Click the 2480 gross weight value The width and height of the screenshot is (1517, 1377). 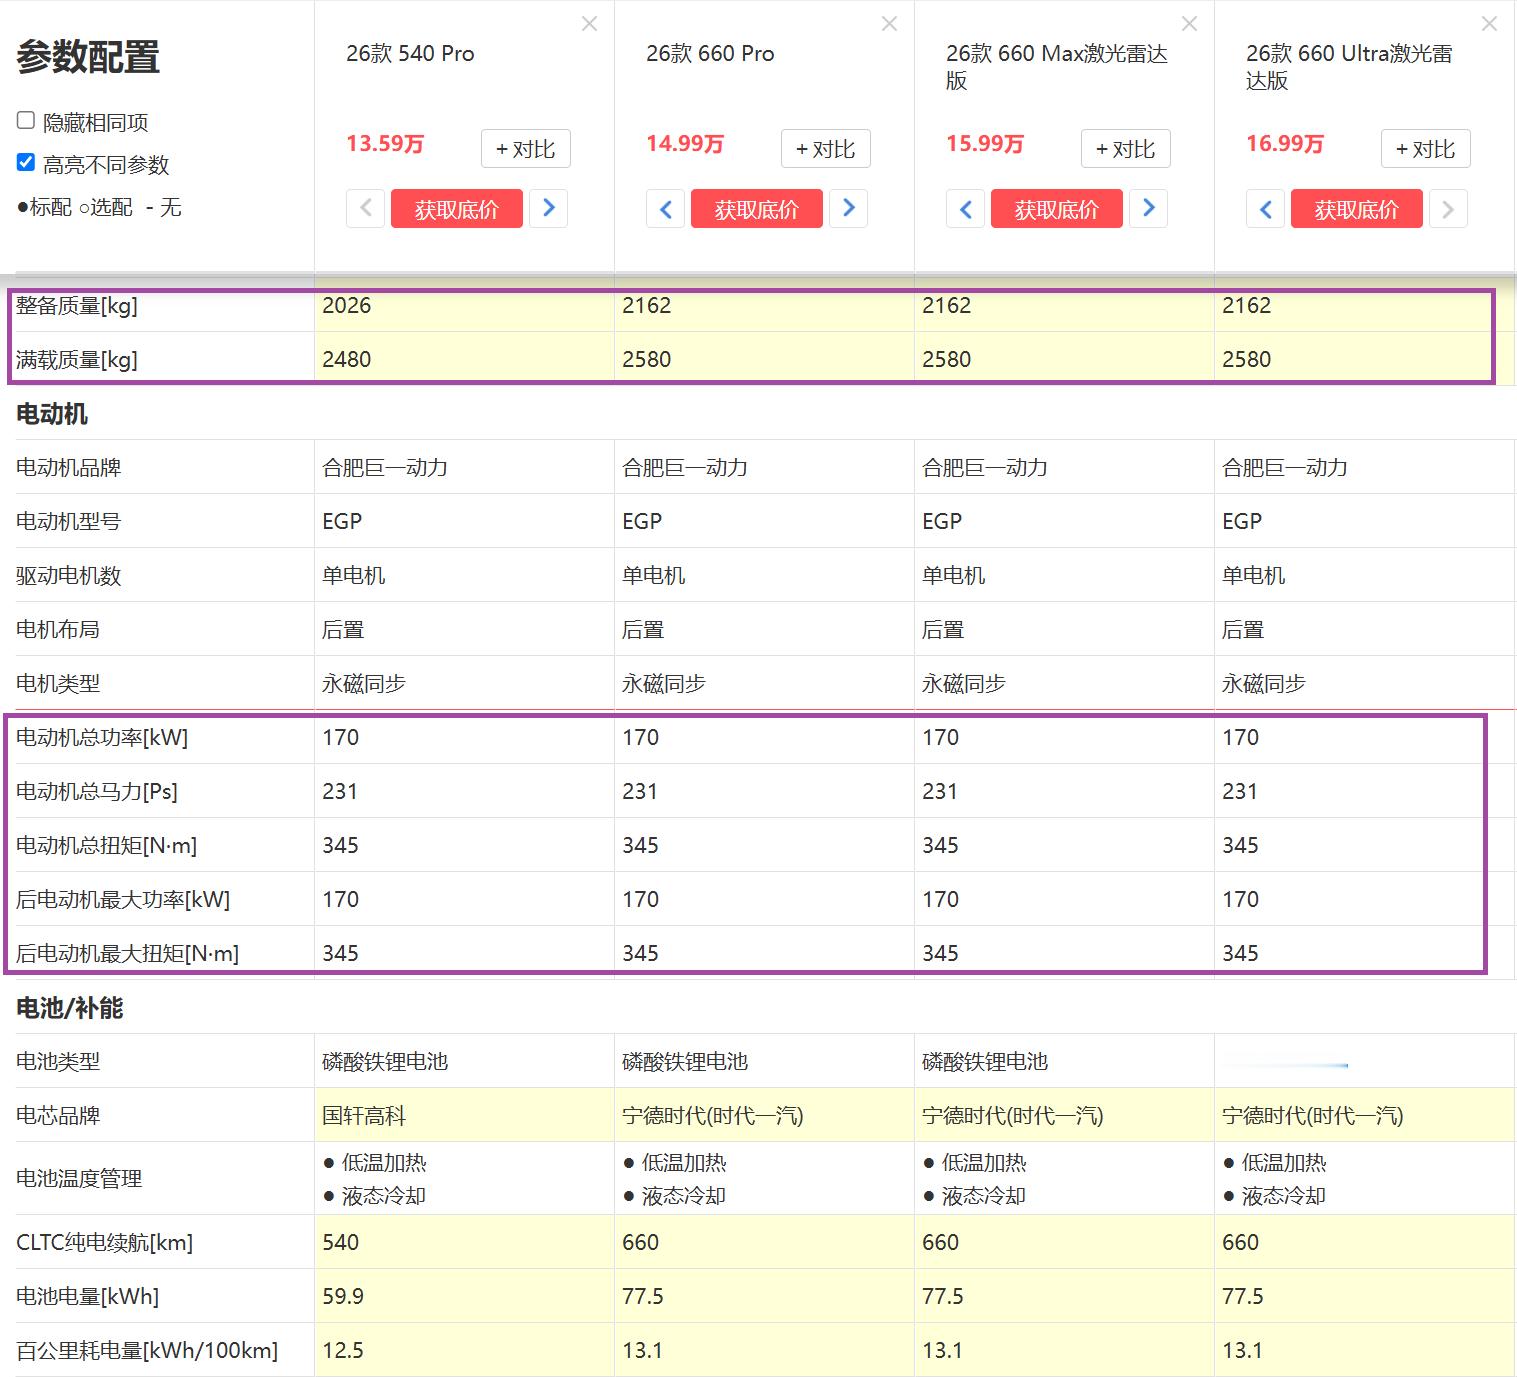347,360
